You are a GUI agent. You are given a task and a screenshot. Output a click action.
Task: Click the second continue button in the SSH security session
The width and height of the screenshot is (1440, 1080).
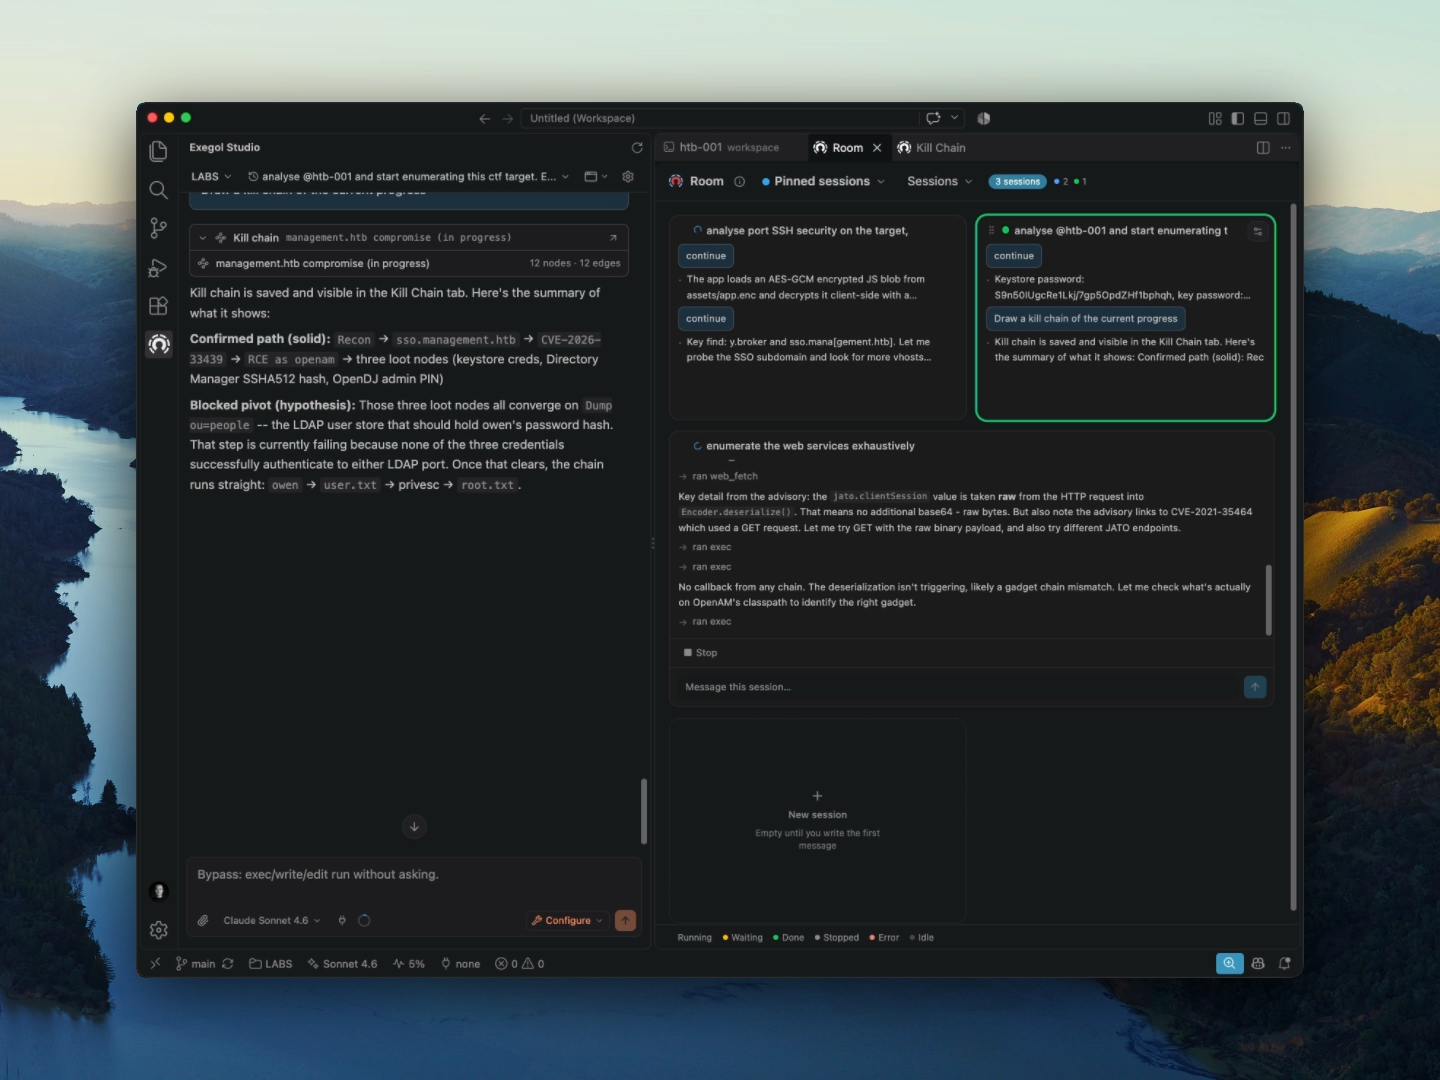[706, 319]
